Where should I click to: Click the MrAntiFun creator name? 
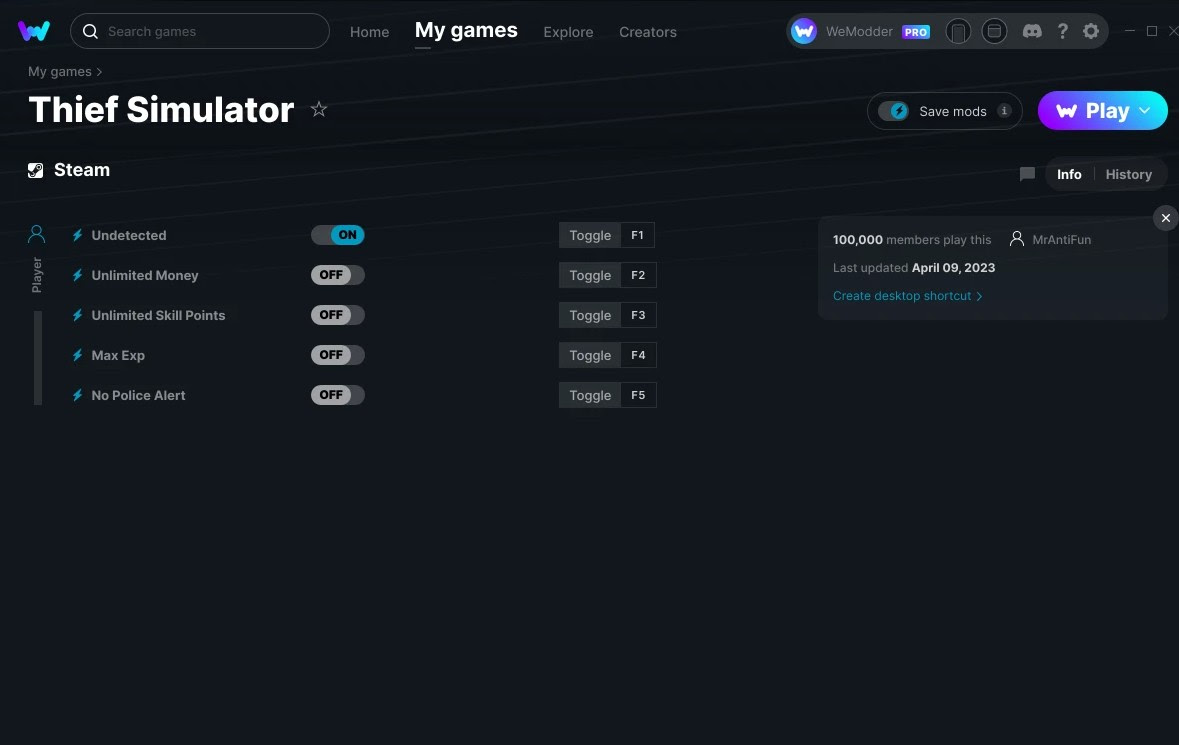[1061, 239]
